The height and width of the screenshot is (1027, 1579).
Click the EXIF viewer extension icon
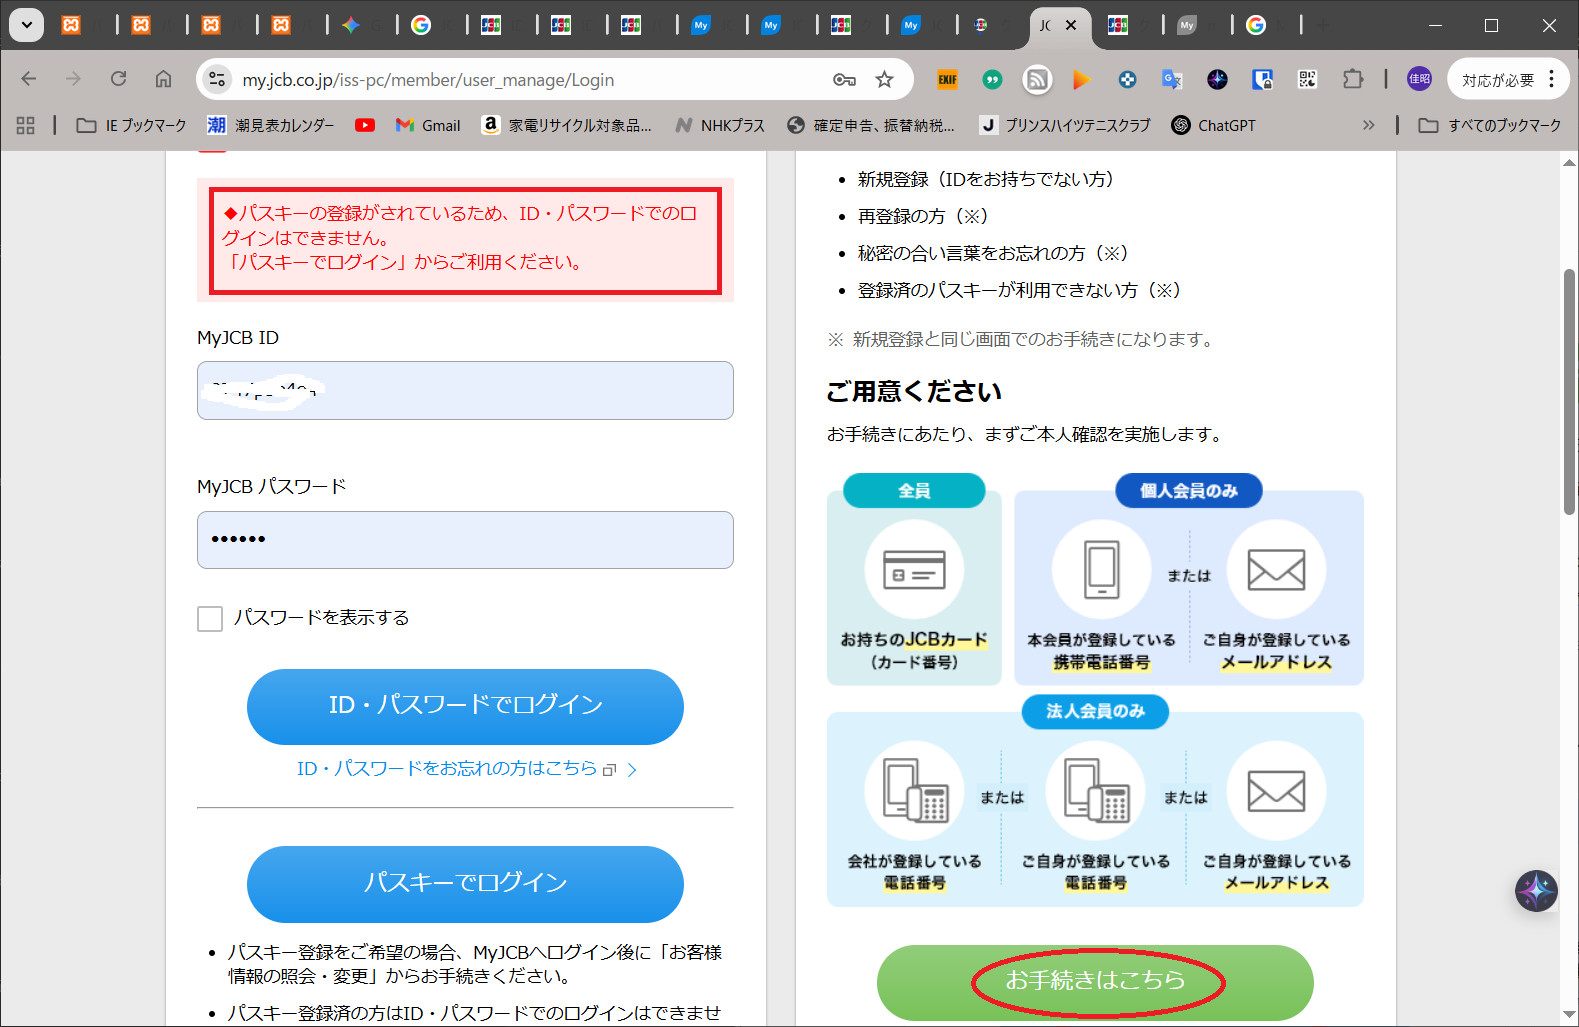pos(947,80)
